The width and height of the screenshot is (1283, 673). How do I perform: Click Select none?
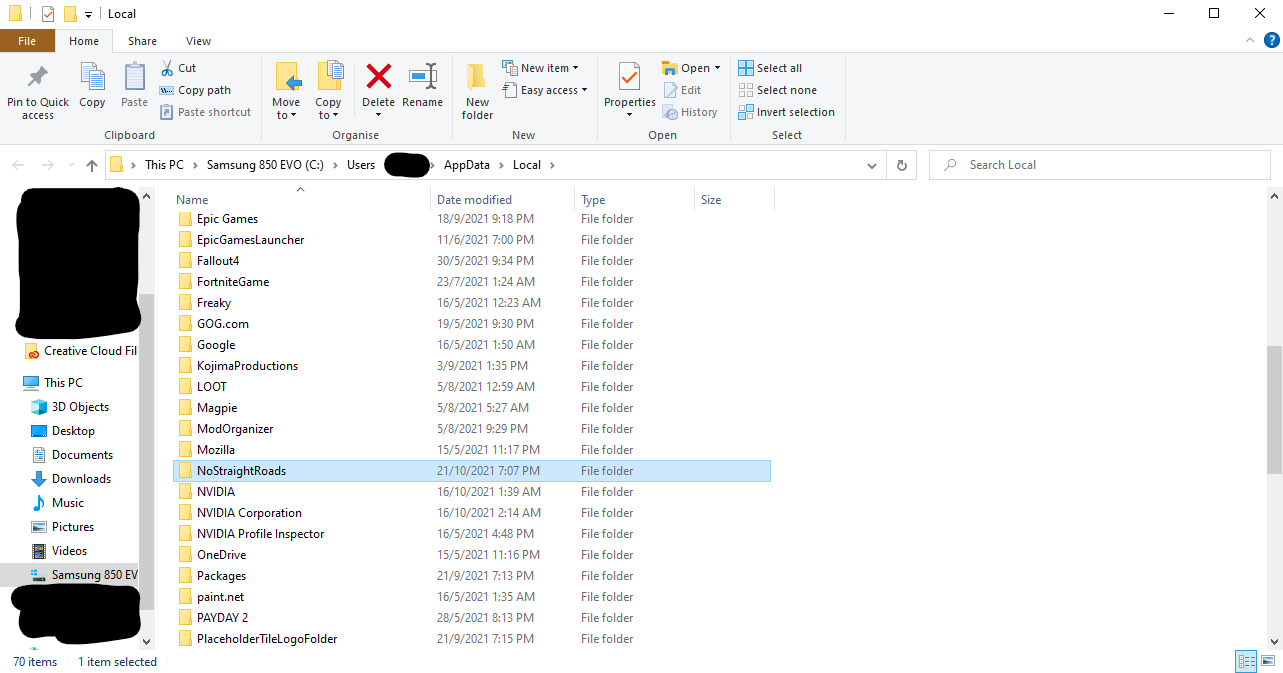click(777, 90)
